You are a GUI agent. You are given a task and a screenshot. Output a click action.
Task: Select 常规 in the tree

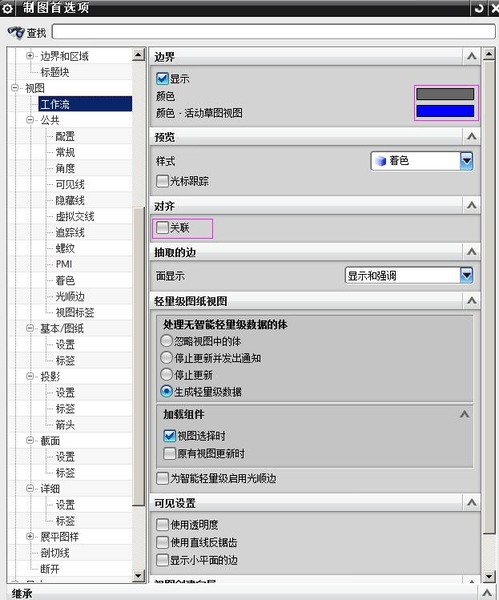[x=65, y=152]
